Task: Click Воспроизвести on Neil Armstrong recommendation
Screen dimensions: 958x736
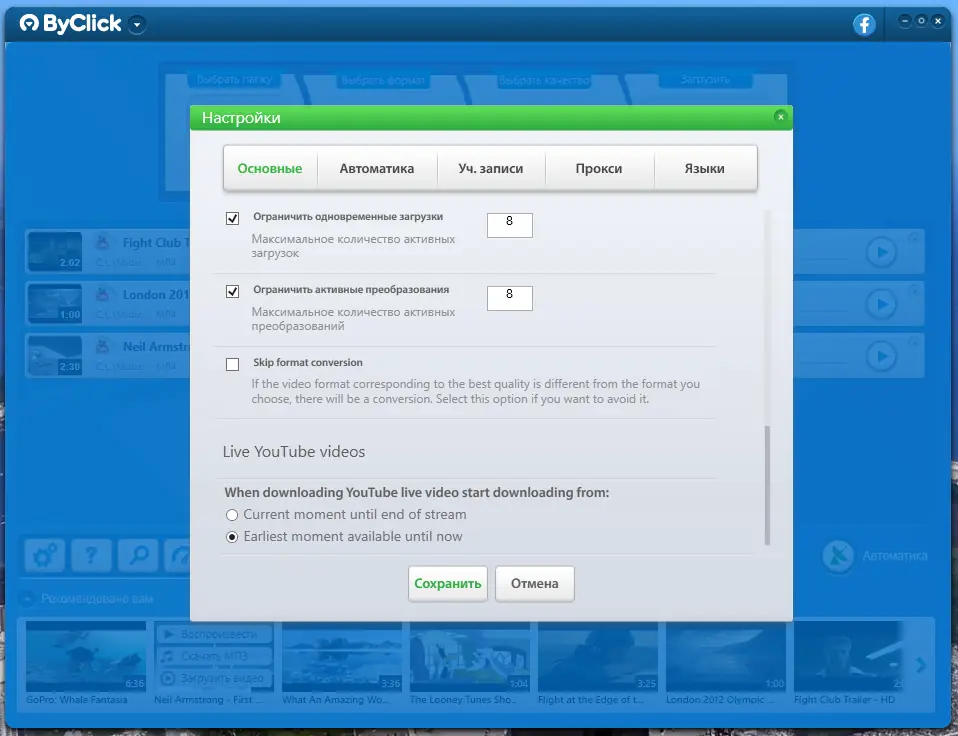Action: pyautogui.click(x=214, y=634)
